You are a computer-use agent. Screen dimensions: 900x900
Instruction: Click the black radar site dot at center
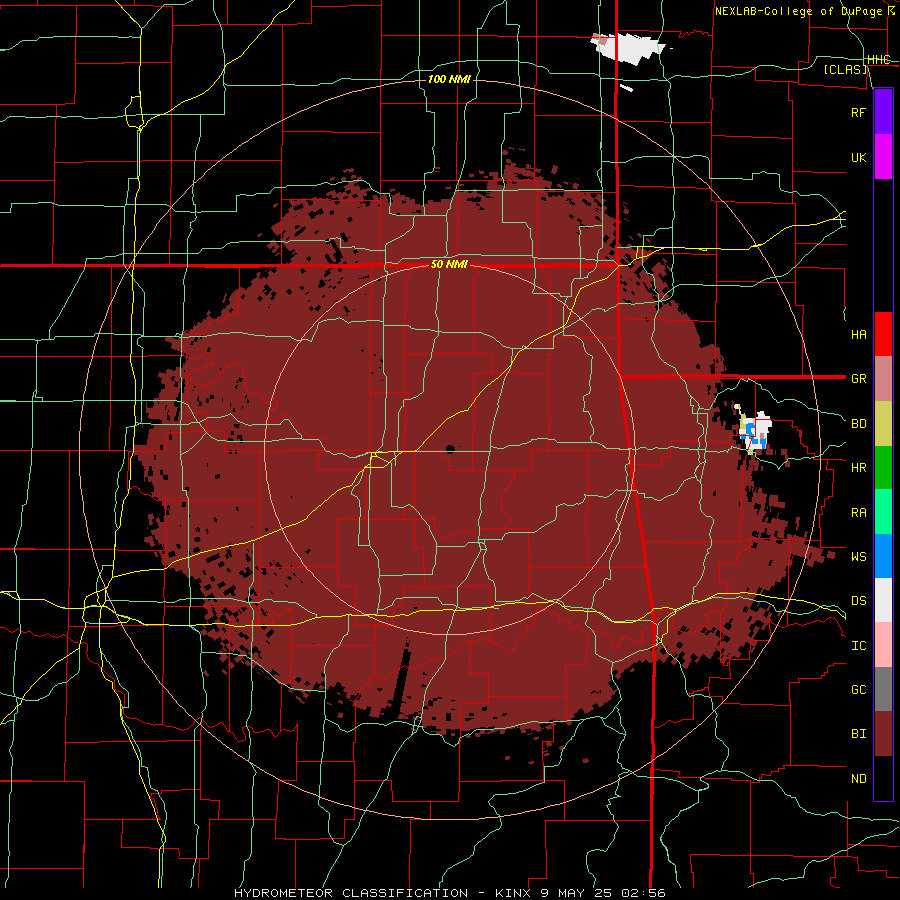click(450, 449)
